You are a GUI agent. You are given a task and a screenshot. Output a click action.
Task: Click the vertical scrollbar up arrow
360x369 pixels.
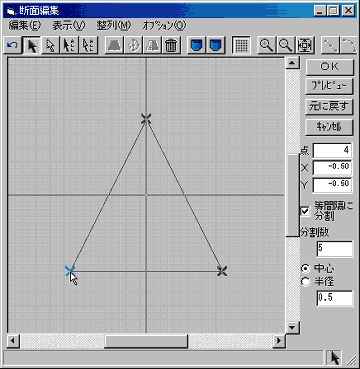293,63
